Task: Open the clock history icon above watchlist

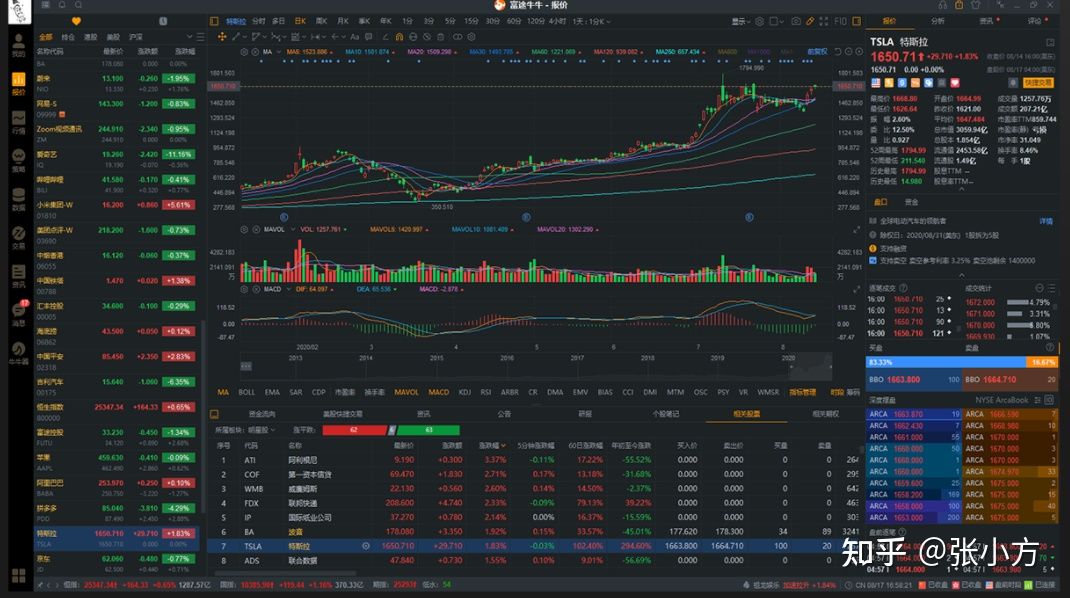Action: tap(163, 21)
